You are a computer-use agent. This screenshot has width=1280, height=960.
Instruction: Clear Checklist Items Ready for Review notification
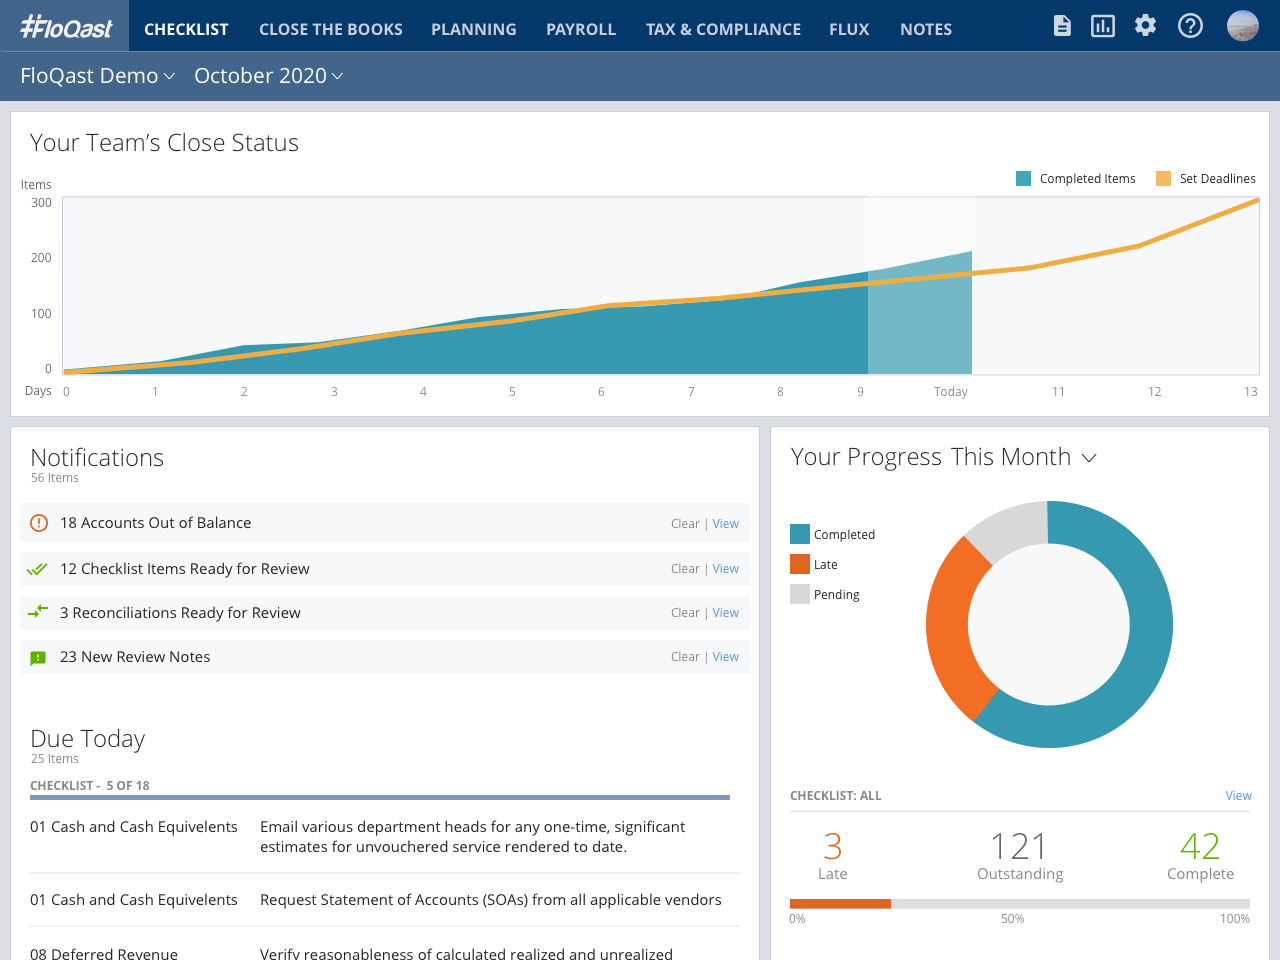coord(685,569)
